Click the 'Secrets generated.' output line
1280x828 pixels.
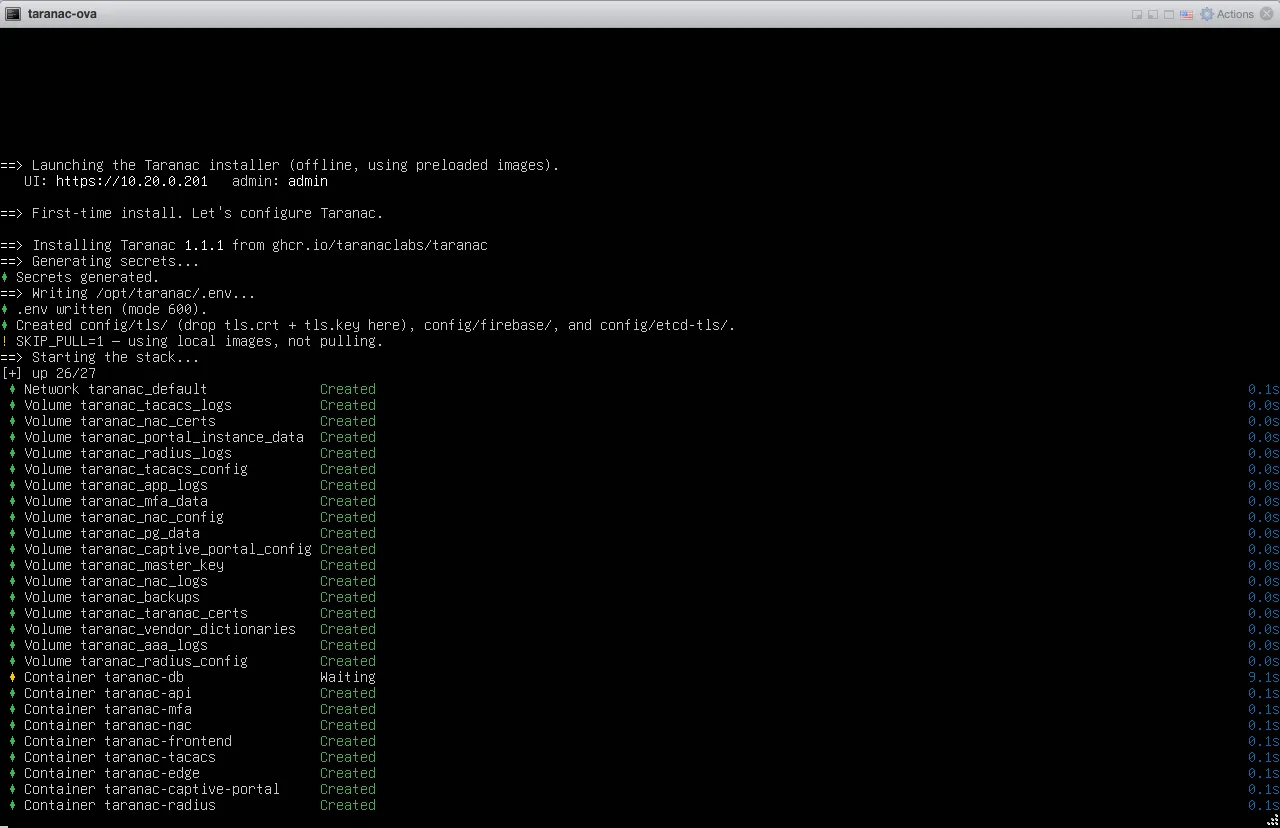[80, 277]
